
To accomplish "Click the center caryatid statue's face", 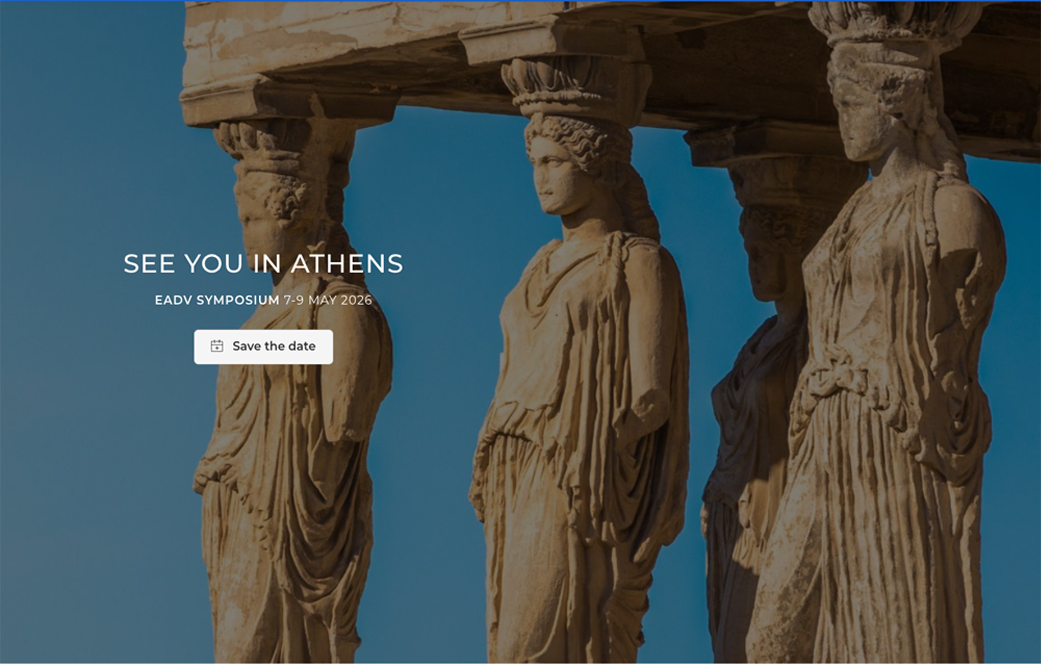I will tap(552, 174).
